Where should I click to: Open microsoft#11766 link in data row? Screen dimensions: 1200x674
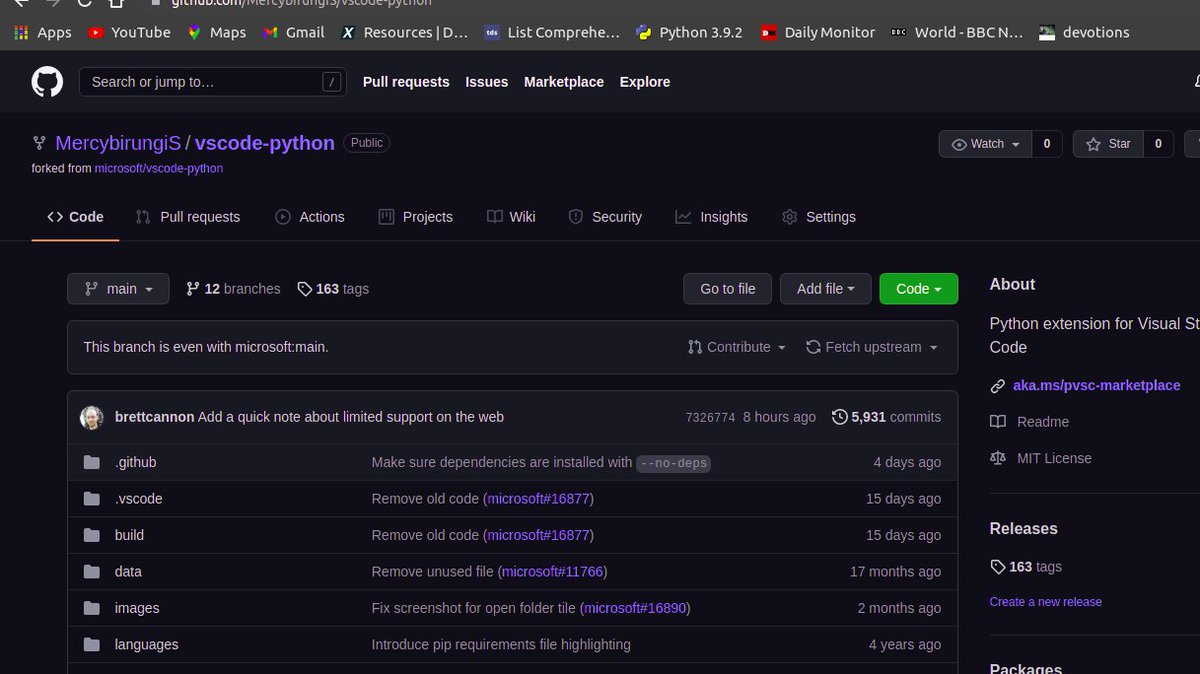pyautogui.click(x=552, y=572)
